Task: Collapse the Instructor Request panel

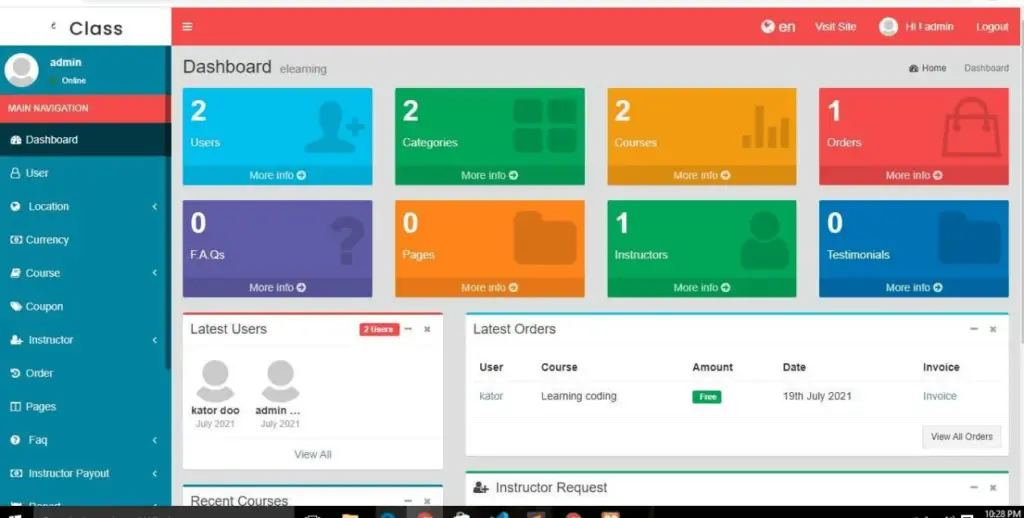Action: (974, 487)
